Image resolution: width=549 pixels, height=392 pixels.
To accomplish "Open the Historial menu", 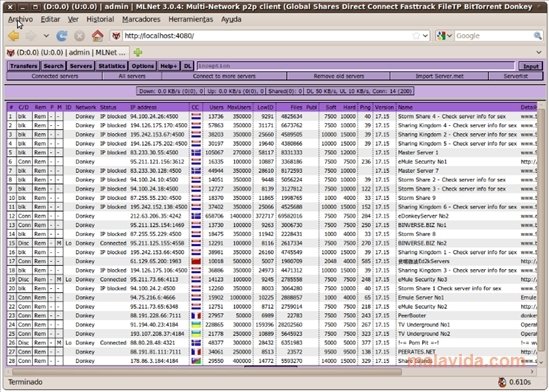I will (x=100, y=20).
